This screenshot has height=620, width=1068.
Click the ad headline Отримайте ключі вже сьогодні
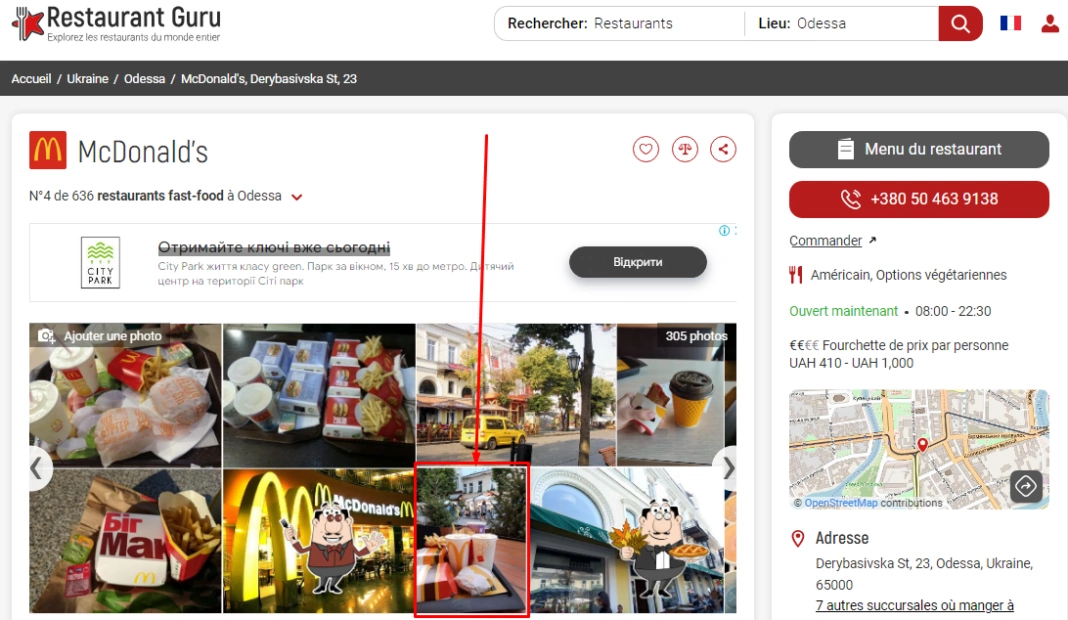coord(274,247)
